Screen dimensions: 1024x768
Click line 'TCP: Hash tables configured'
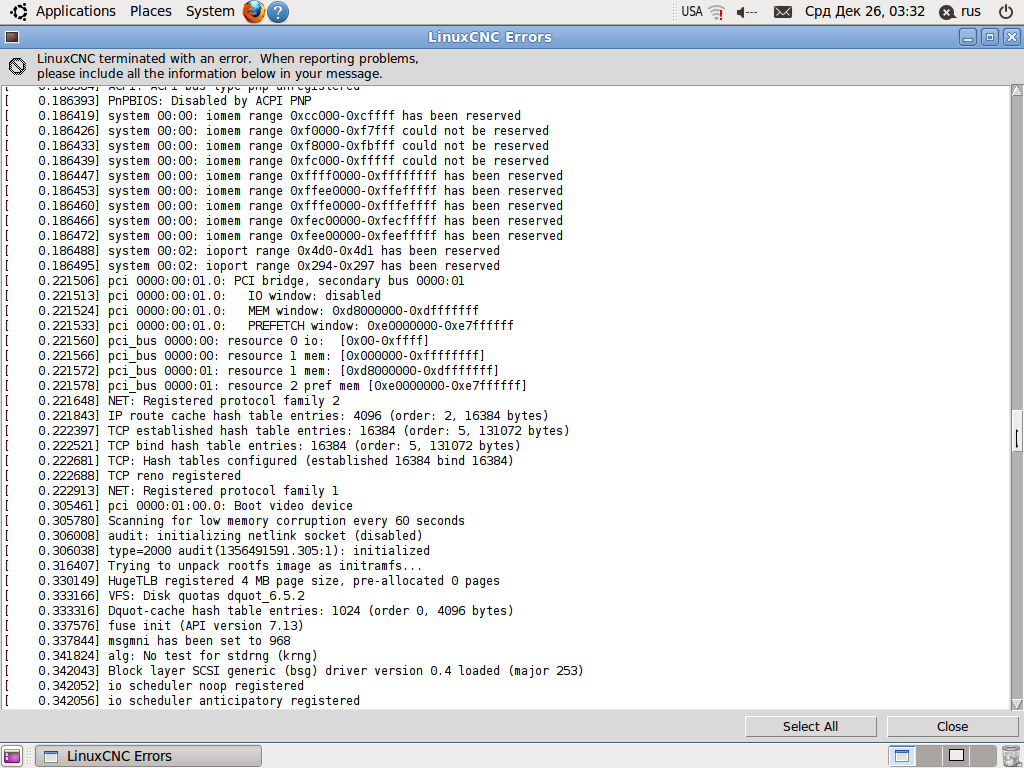[202, 461]
